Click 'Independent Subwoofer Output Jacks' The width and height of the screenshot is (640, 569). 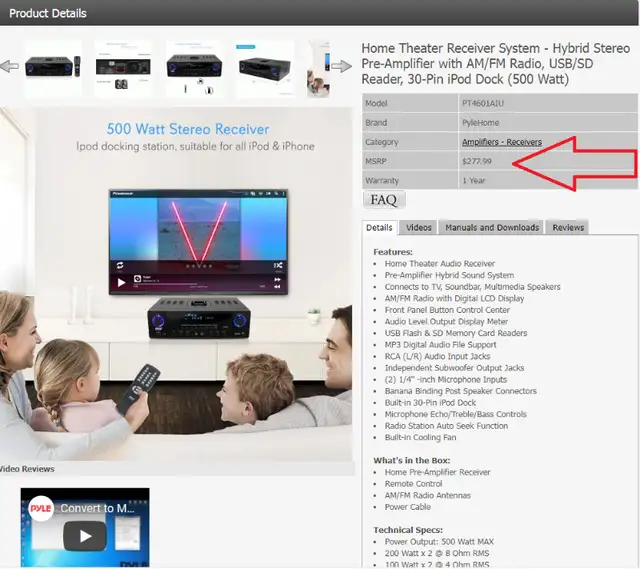pyautogui.click(x=454, y=368)
